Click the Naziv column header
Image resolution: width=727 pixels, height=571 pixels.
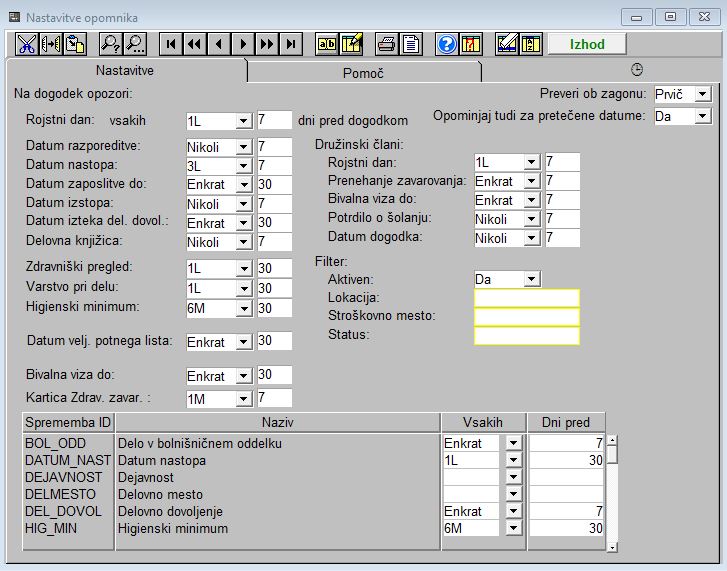point(278,422)
